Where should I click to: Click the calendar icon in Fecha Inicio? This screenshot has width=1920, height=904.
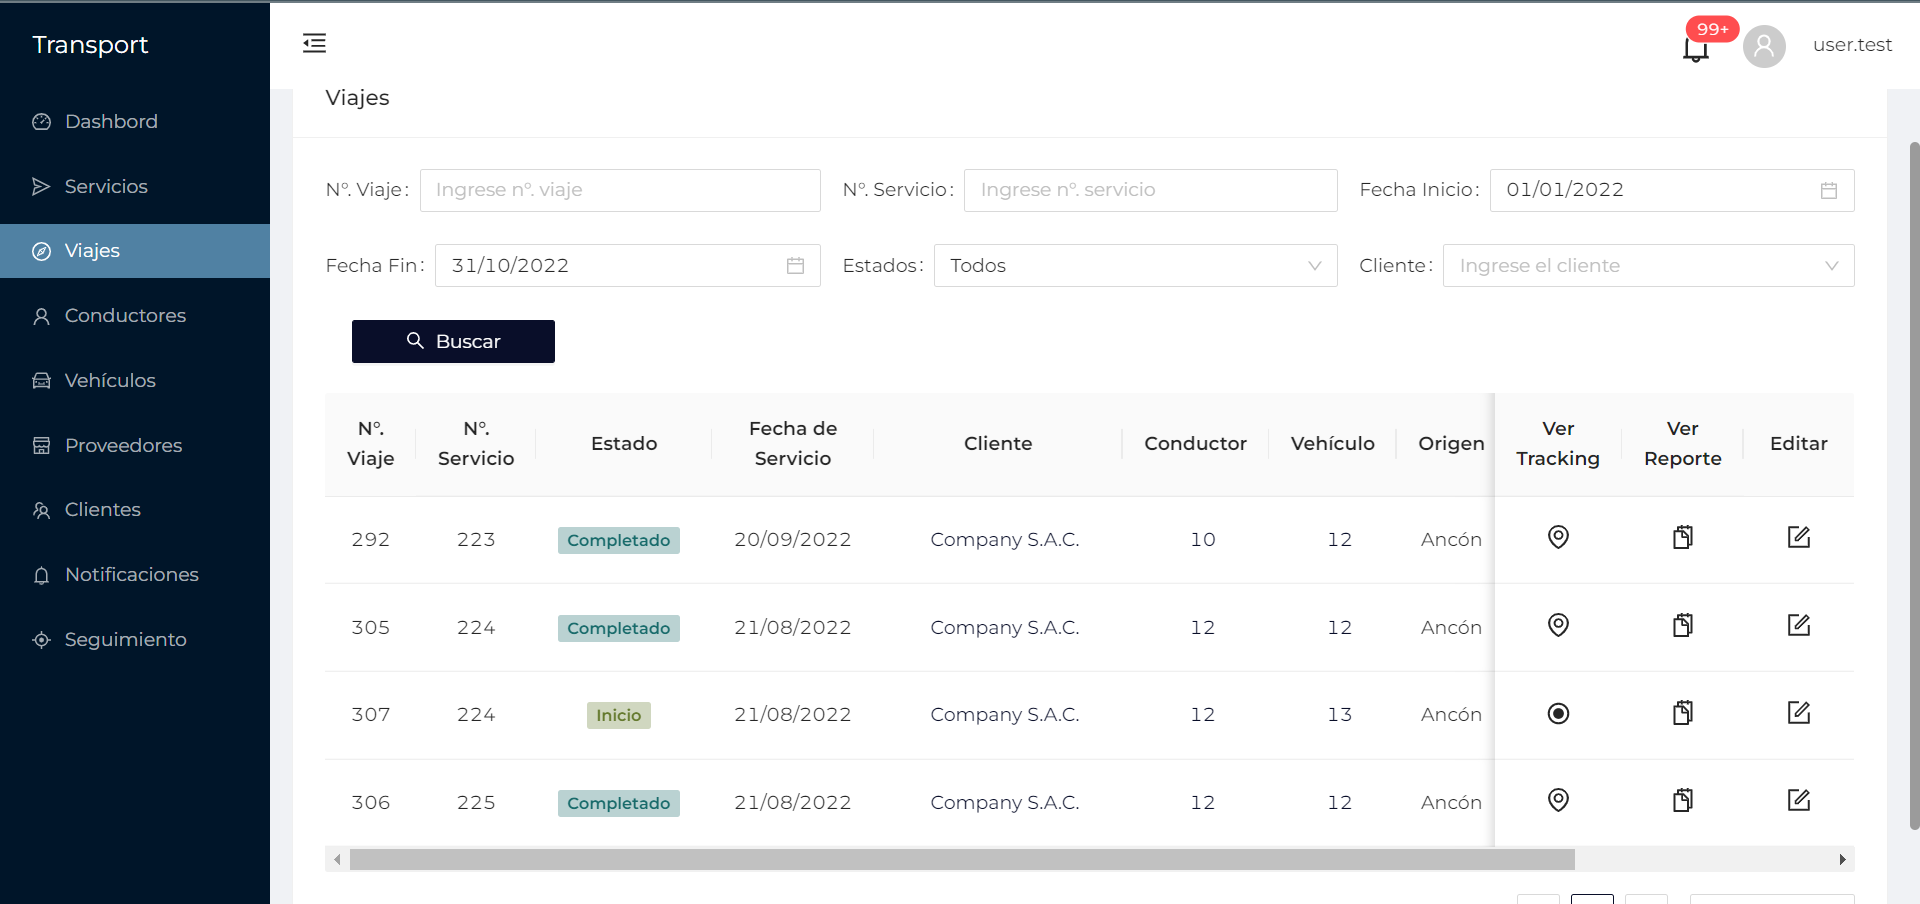pos(1829,190)
